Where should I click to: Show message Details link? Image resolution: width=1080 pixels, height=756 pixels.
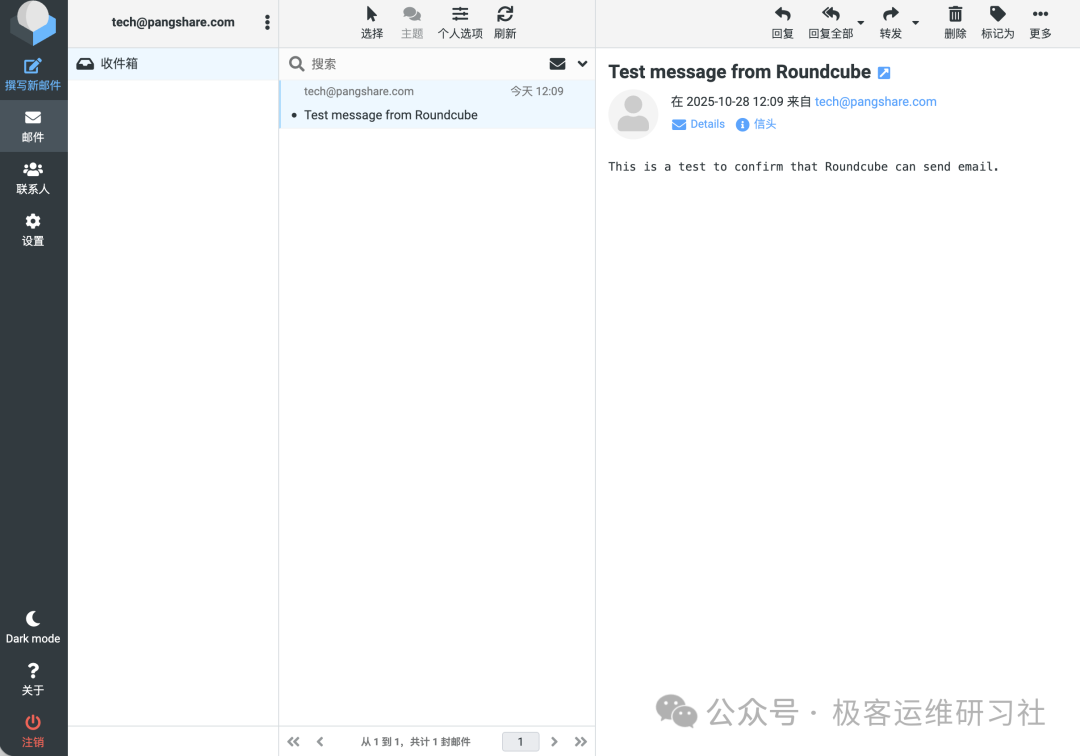(707, 124)
